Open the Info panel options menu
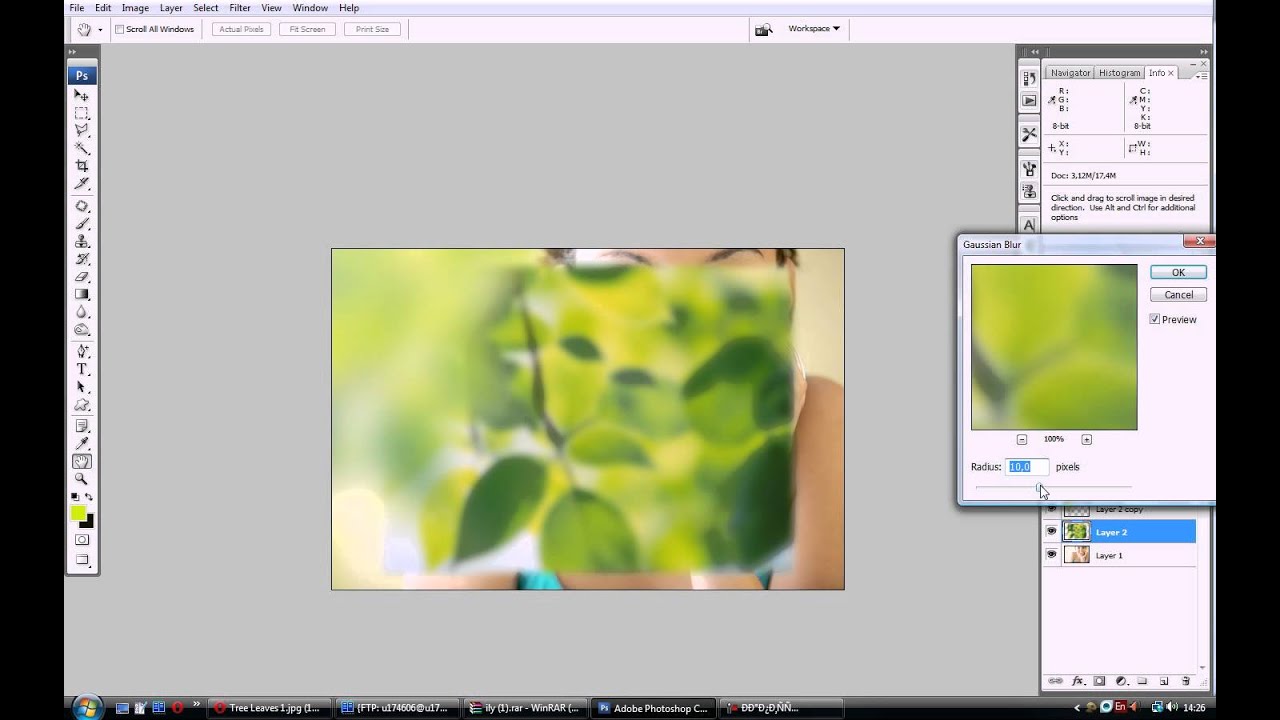 [x=1202, y=74]
